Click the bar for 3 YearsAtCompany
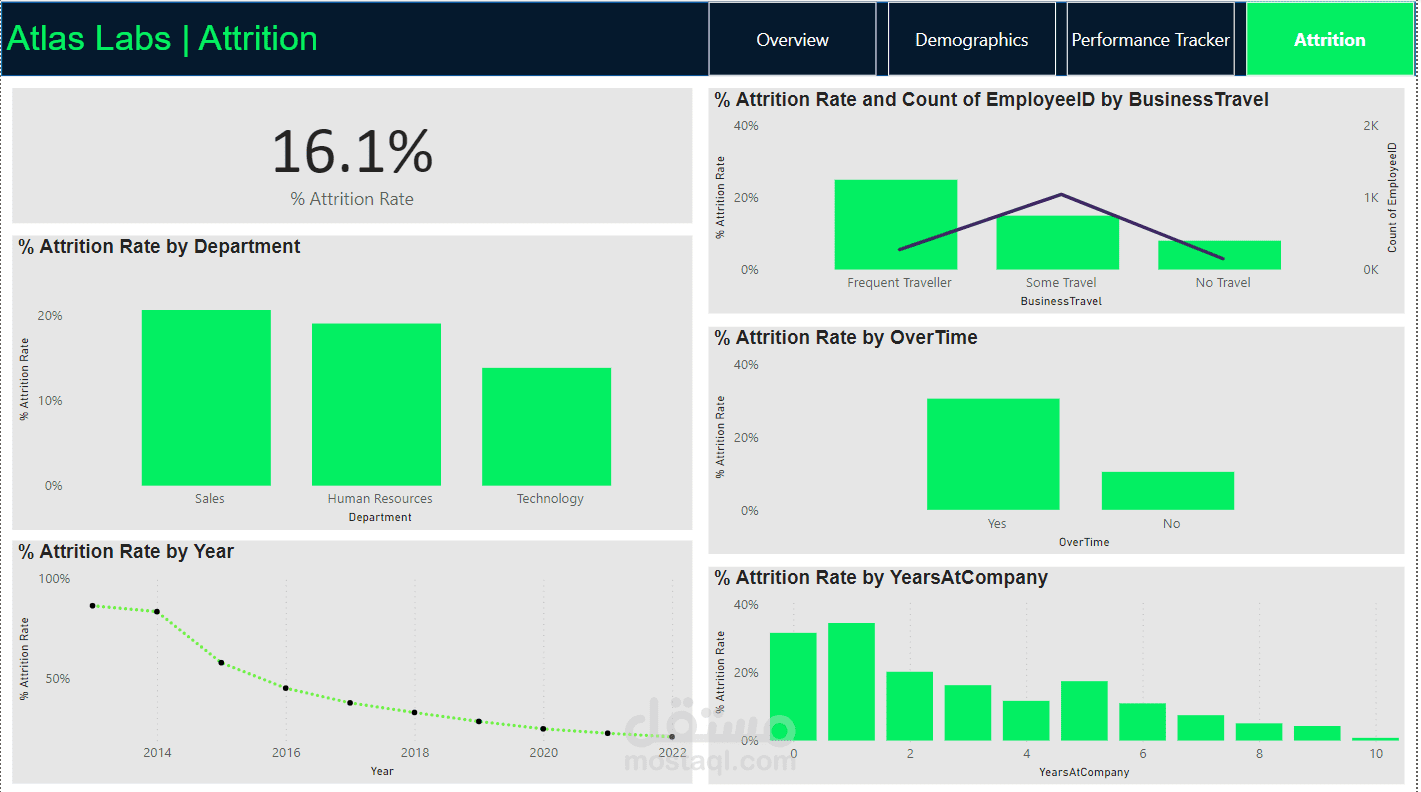Image resolution: width=1421 pixels, height=792 pixels. [968, 713]
